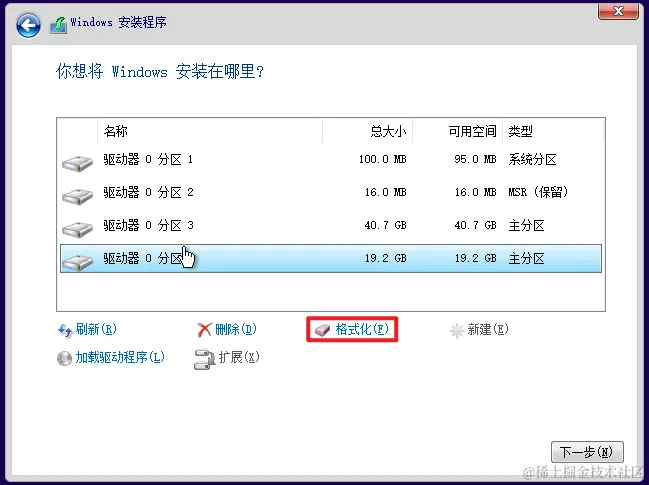Click drive icon for 分区 3

coord(77,229)
